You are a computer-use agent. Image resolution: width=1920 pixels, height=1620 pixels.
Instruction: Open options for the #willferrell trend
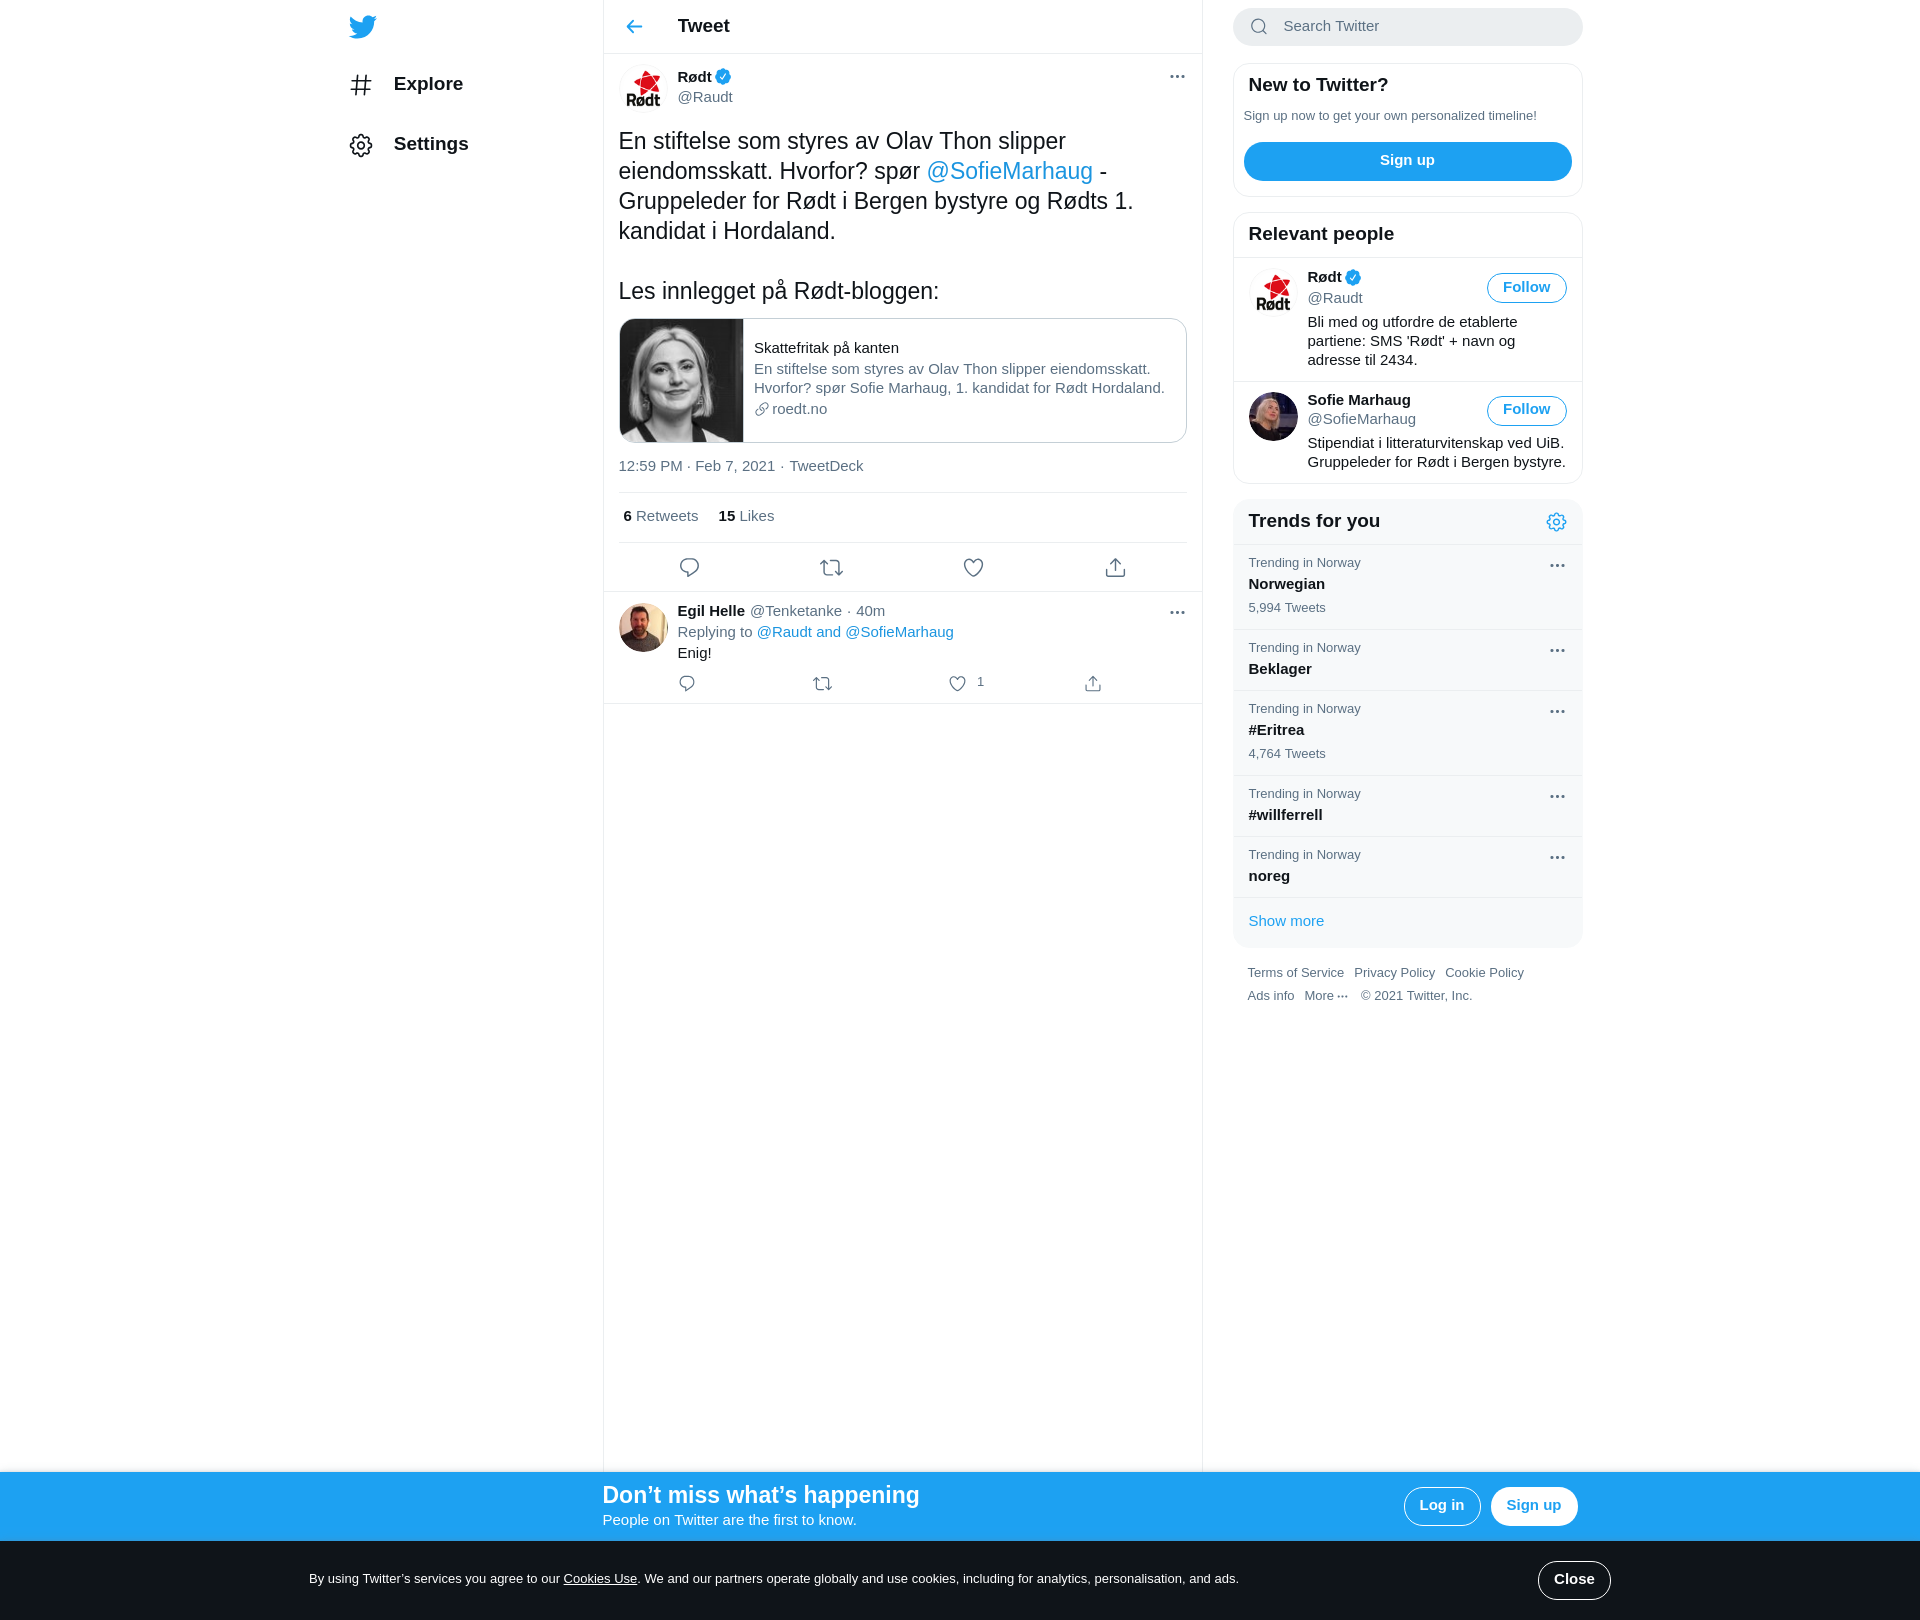pos(1557,797)
